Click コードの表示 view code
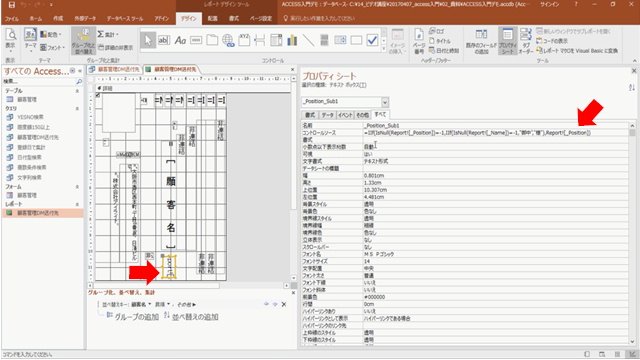640x360 pixels. (x=552, y=41)
